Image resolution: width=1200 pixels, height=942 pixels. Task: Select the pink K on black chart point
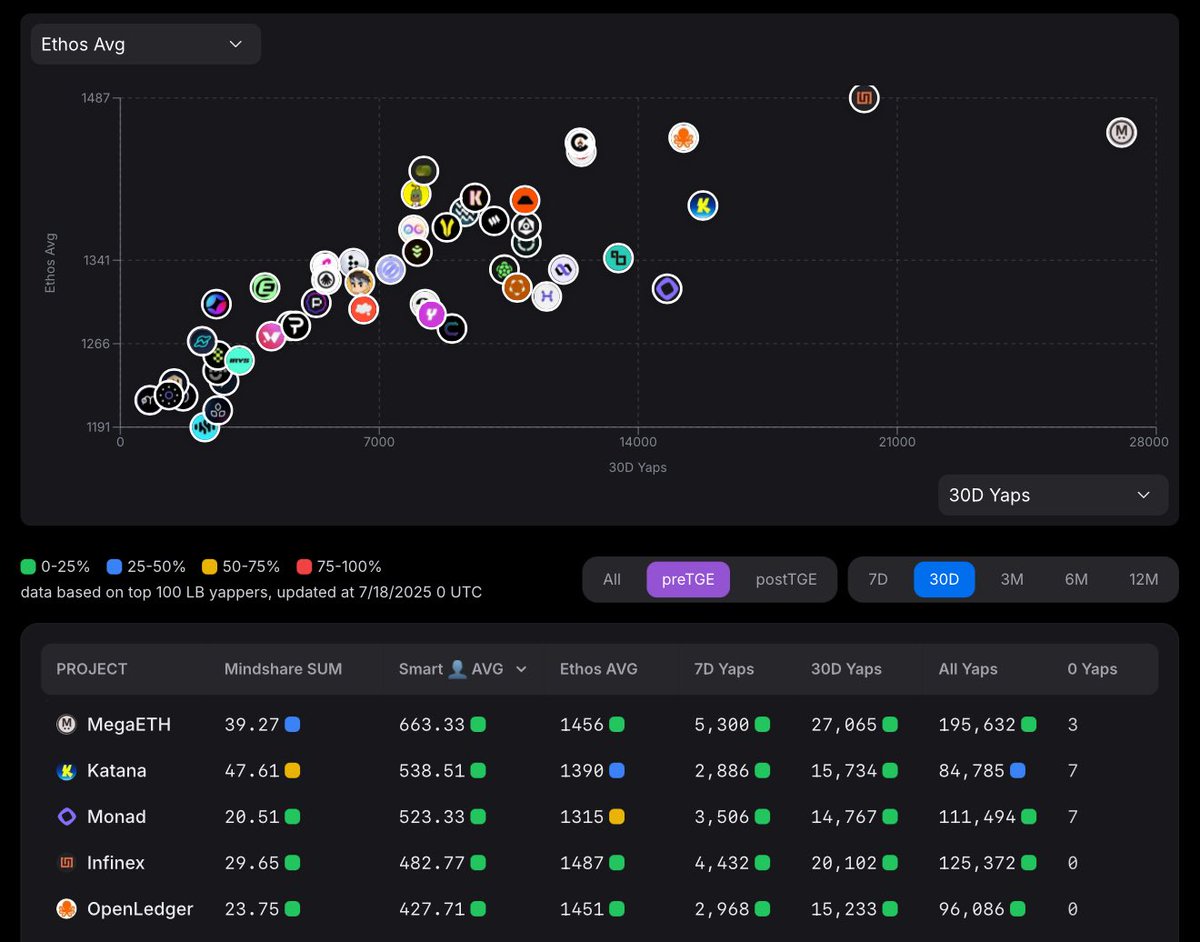pos(475,198)
